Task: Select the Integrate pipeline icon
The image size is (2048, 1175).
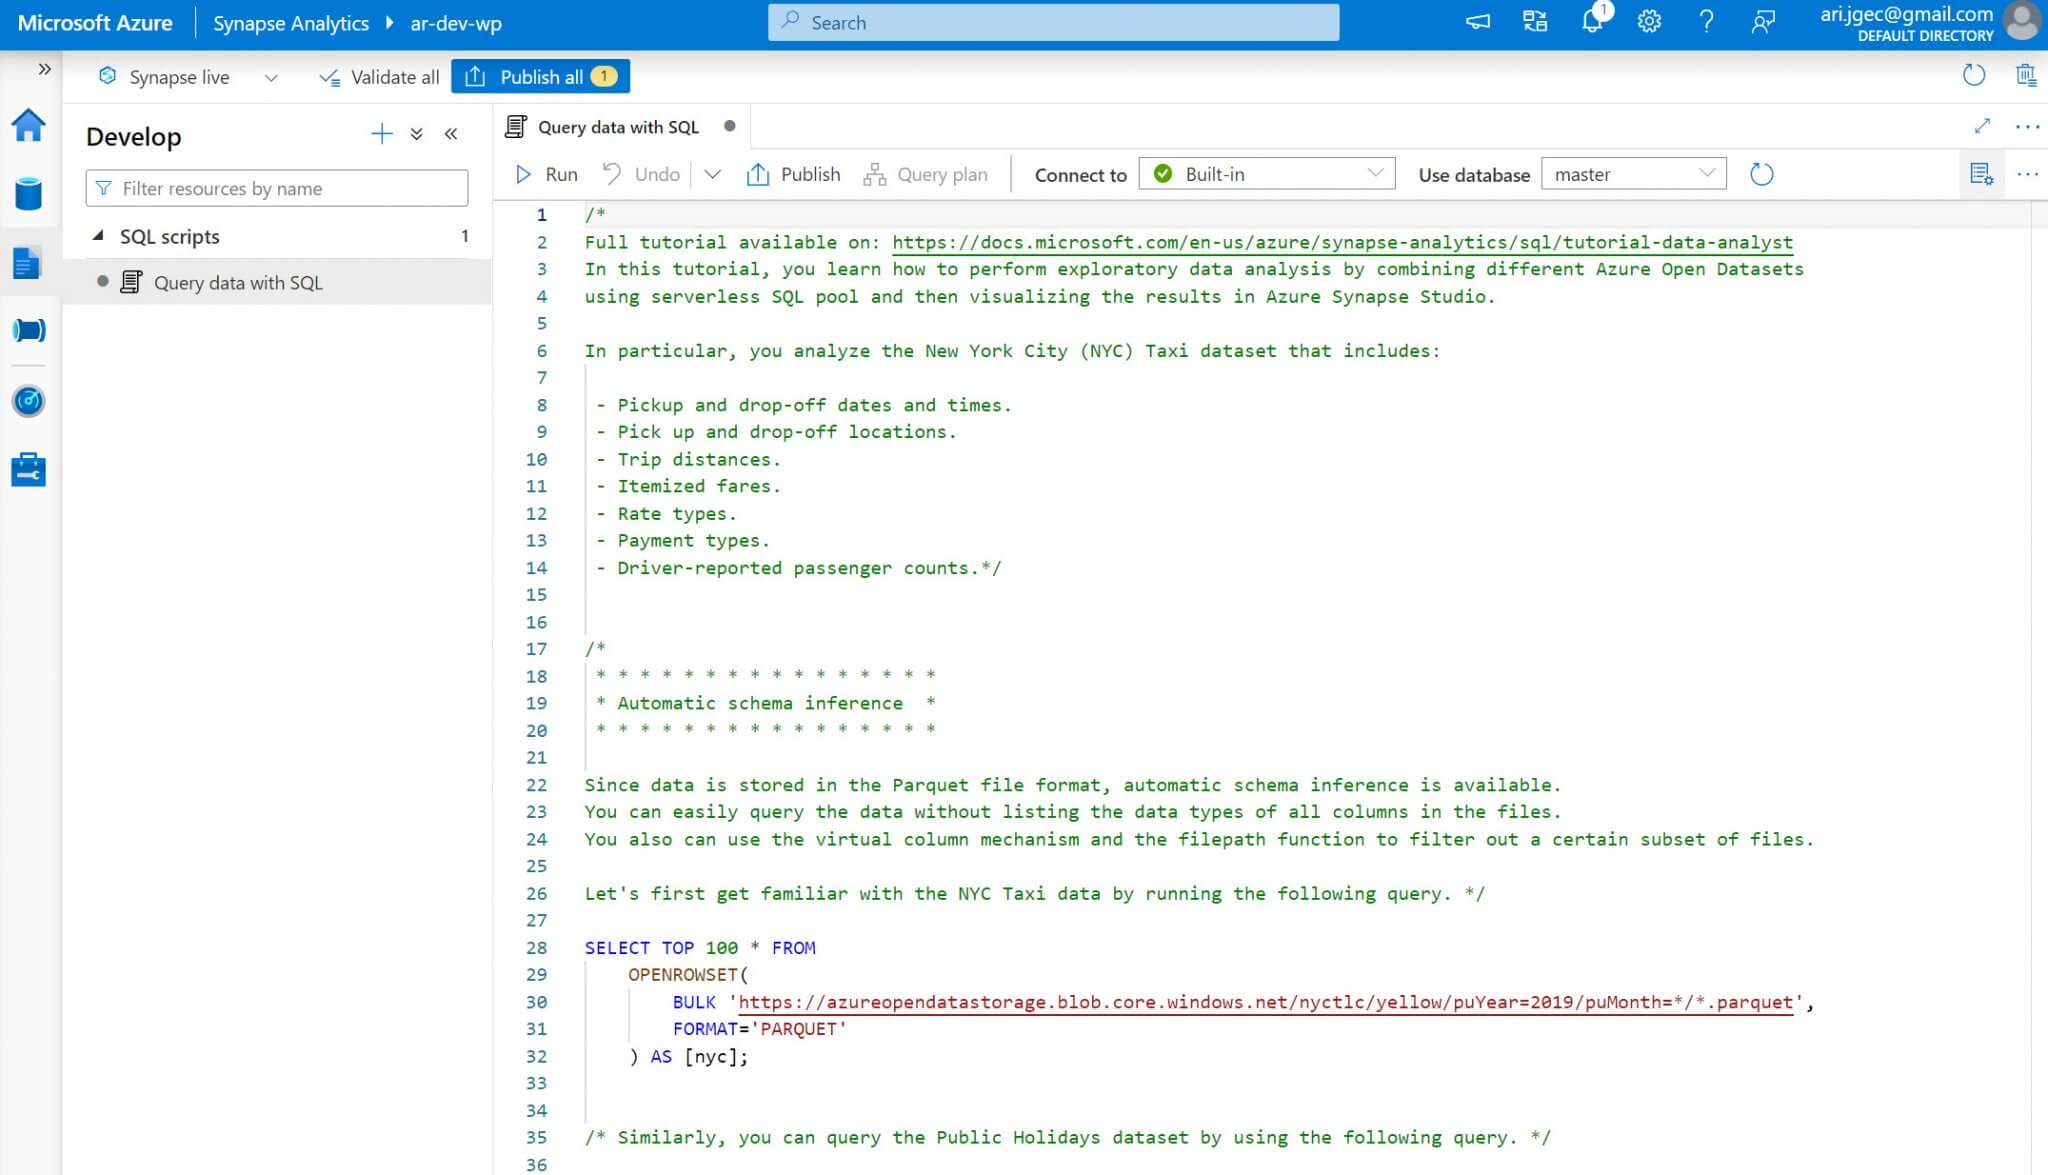Action: pyautogui.click(x=29, y=330)
